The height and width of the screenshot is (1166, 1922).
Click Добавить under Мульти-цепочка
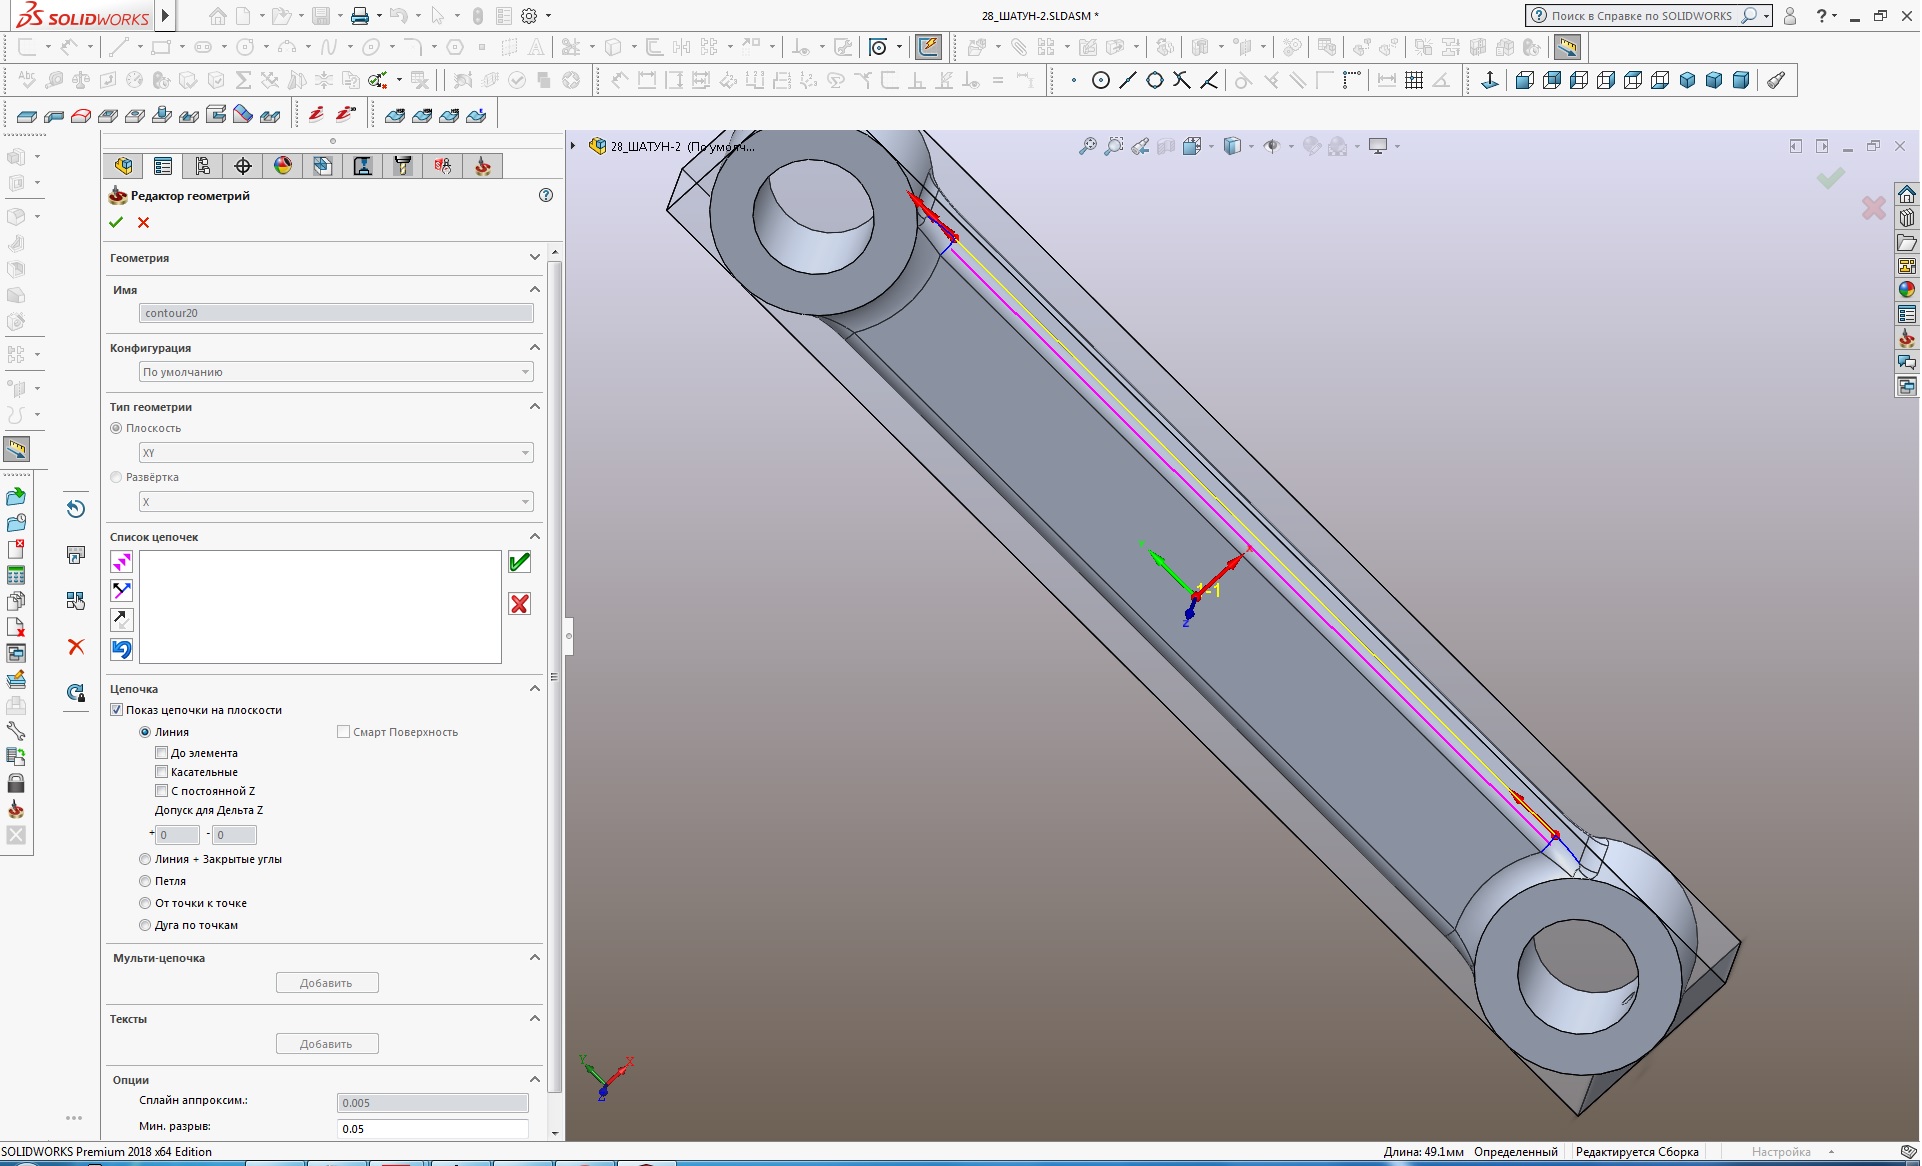click(x=327, y=983)
